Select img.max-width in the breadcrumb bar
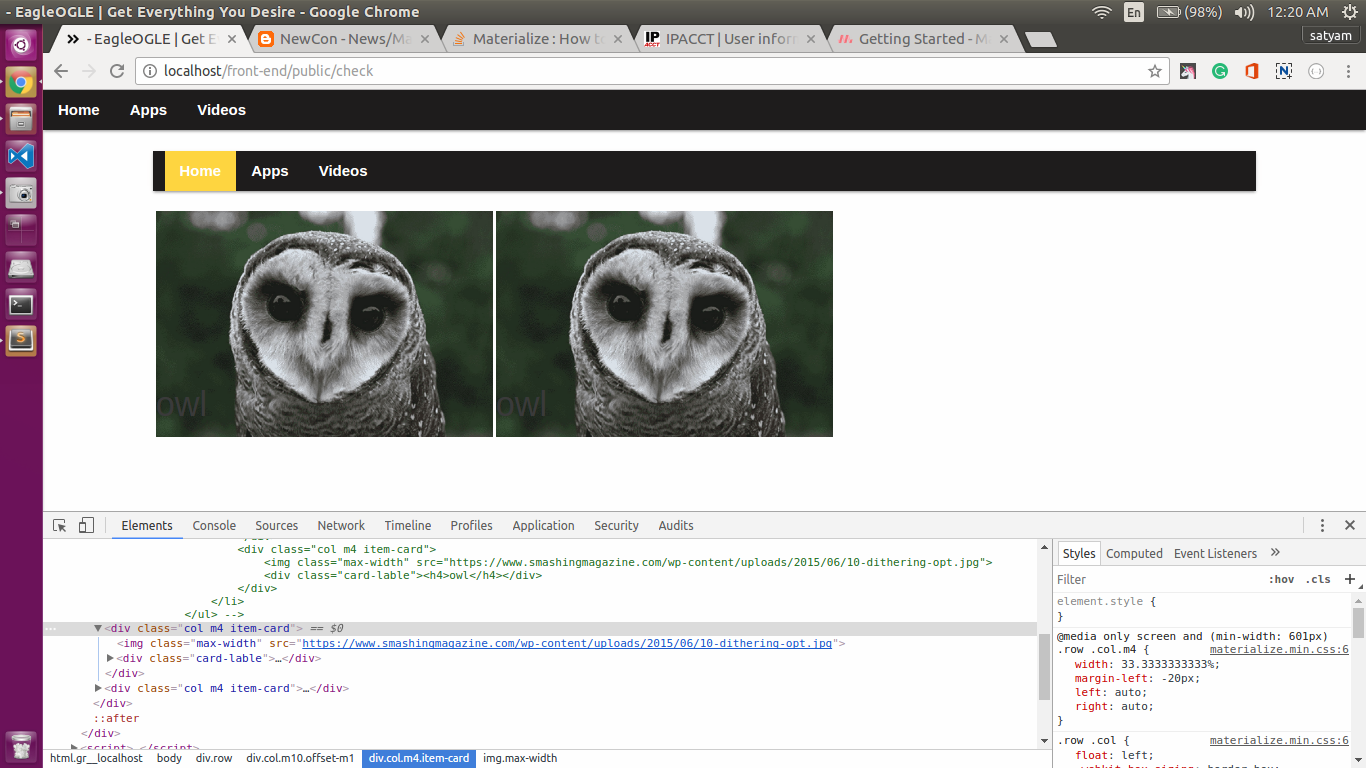The height and width of the screenshot is (768, 1366). click(520, 758)
